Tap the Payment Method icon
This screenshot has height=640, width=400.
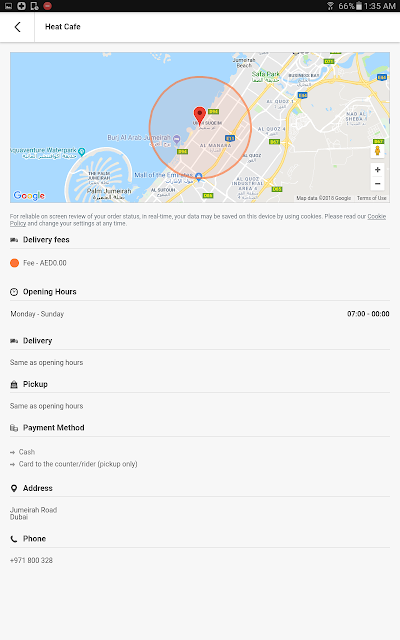[x=14, y=428]
